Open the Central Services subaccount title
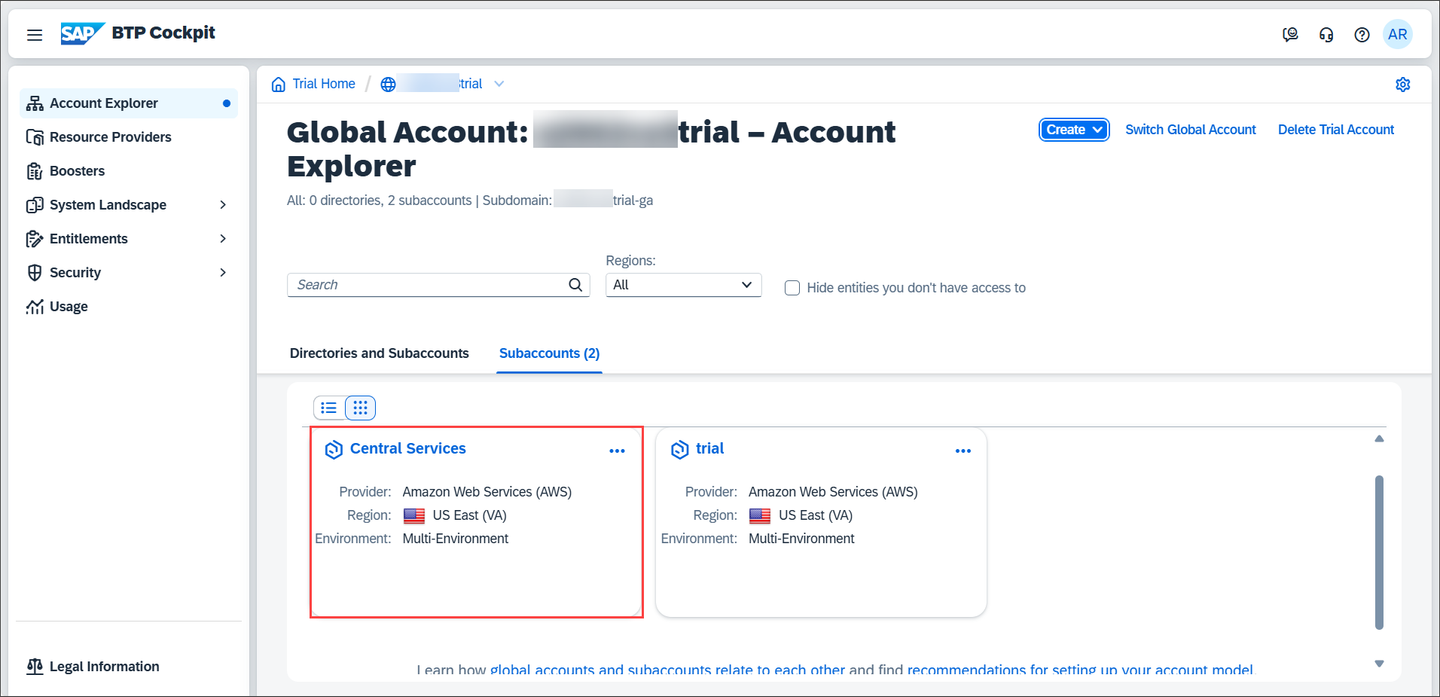Screen dimensions: 1440x697 pos(408,449)
